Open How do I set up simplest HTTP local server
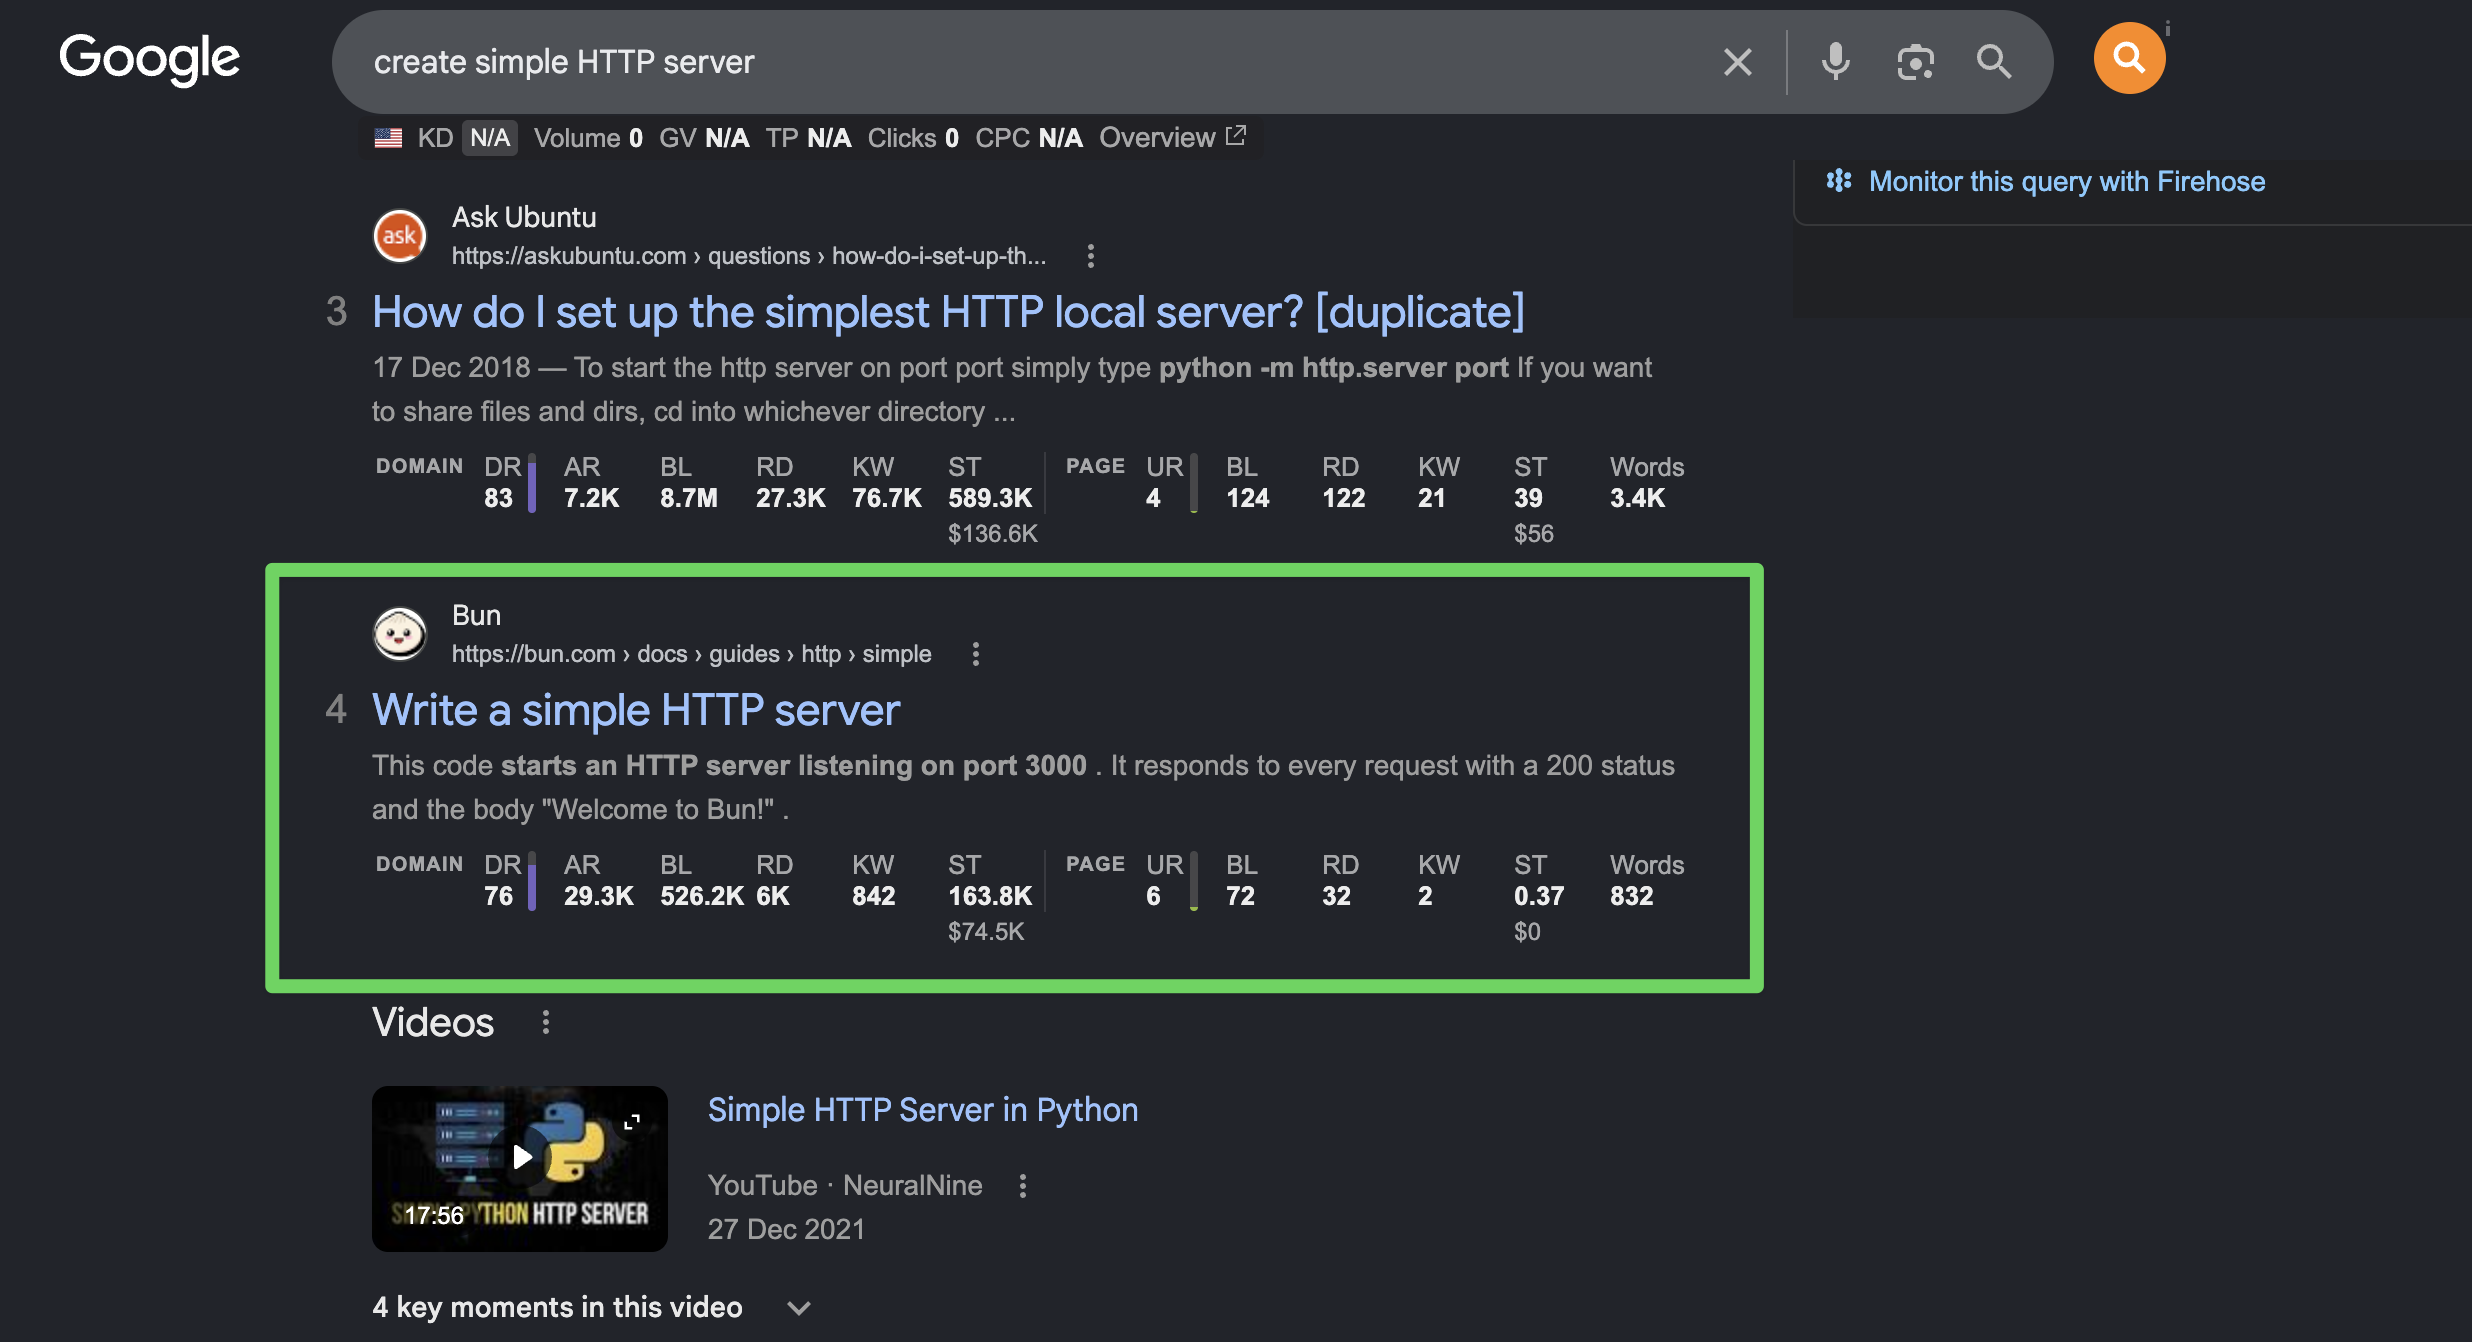The width and height of the screenshot is (2472, 1342). 948,312
